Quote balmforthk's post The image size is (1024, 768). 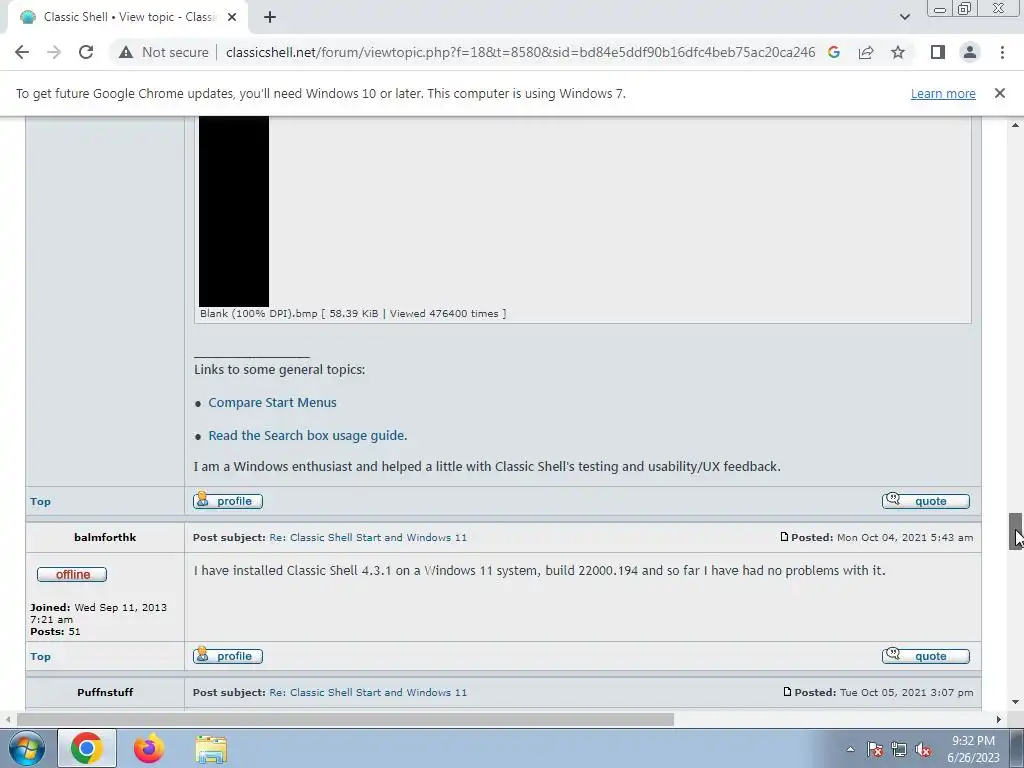pos(926,656)
